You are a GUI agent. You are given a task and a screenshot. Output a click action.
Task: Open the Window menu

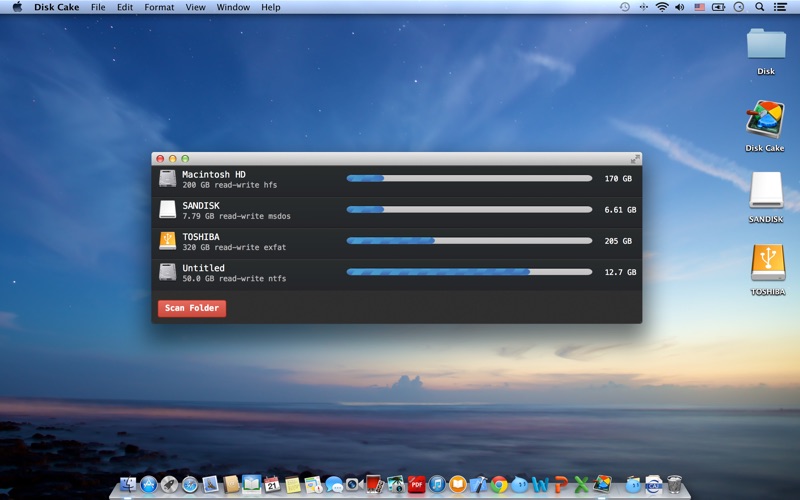click(233, 7)
